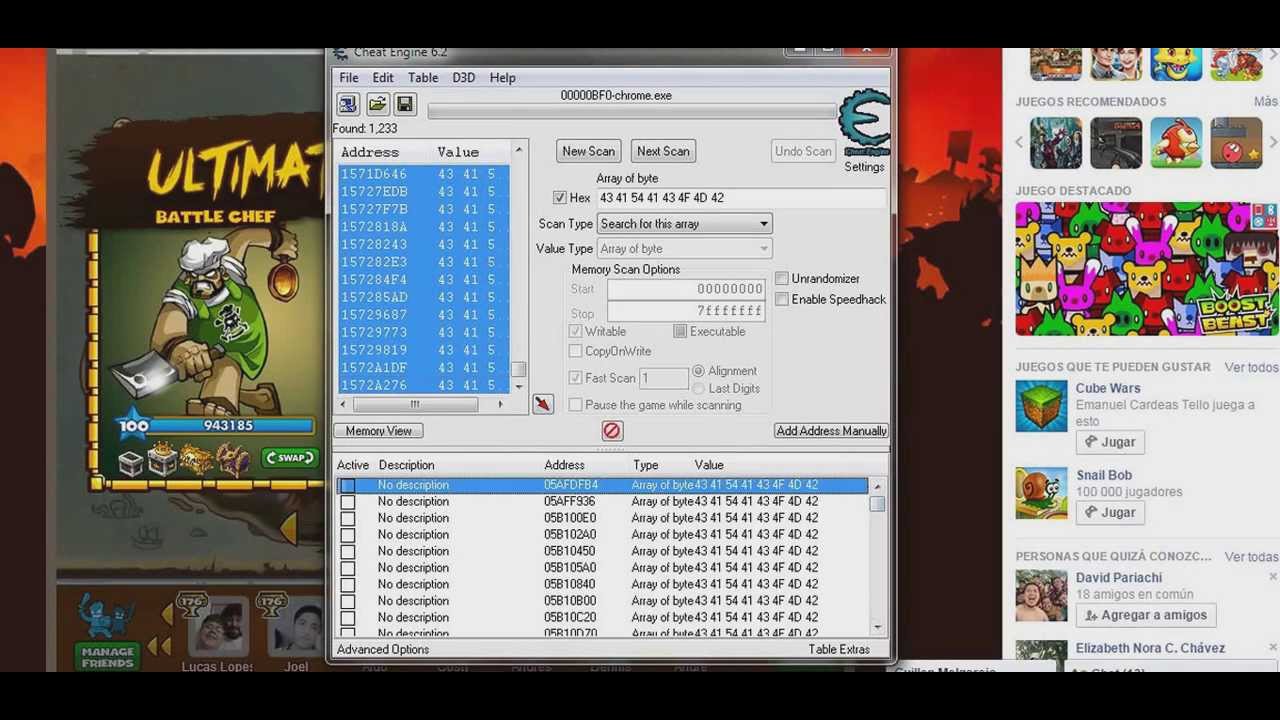Open the Edit menu
Screen dimensions: 1280x720
(x=383, y=78)
